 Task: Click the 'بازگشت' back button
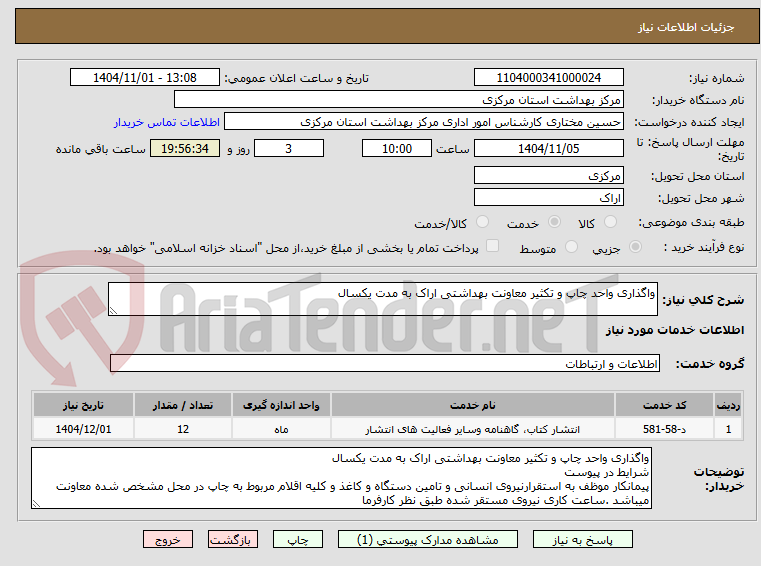coord(232,539)
